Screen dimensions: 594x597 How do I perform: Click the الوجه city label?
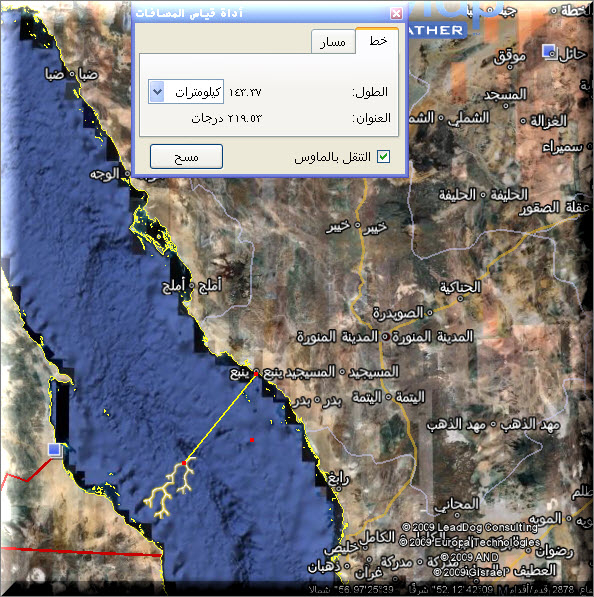(105, 175)
